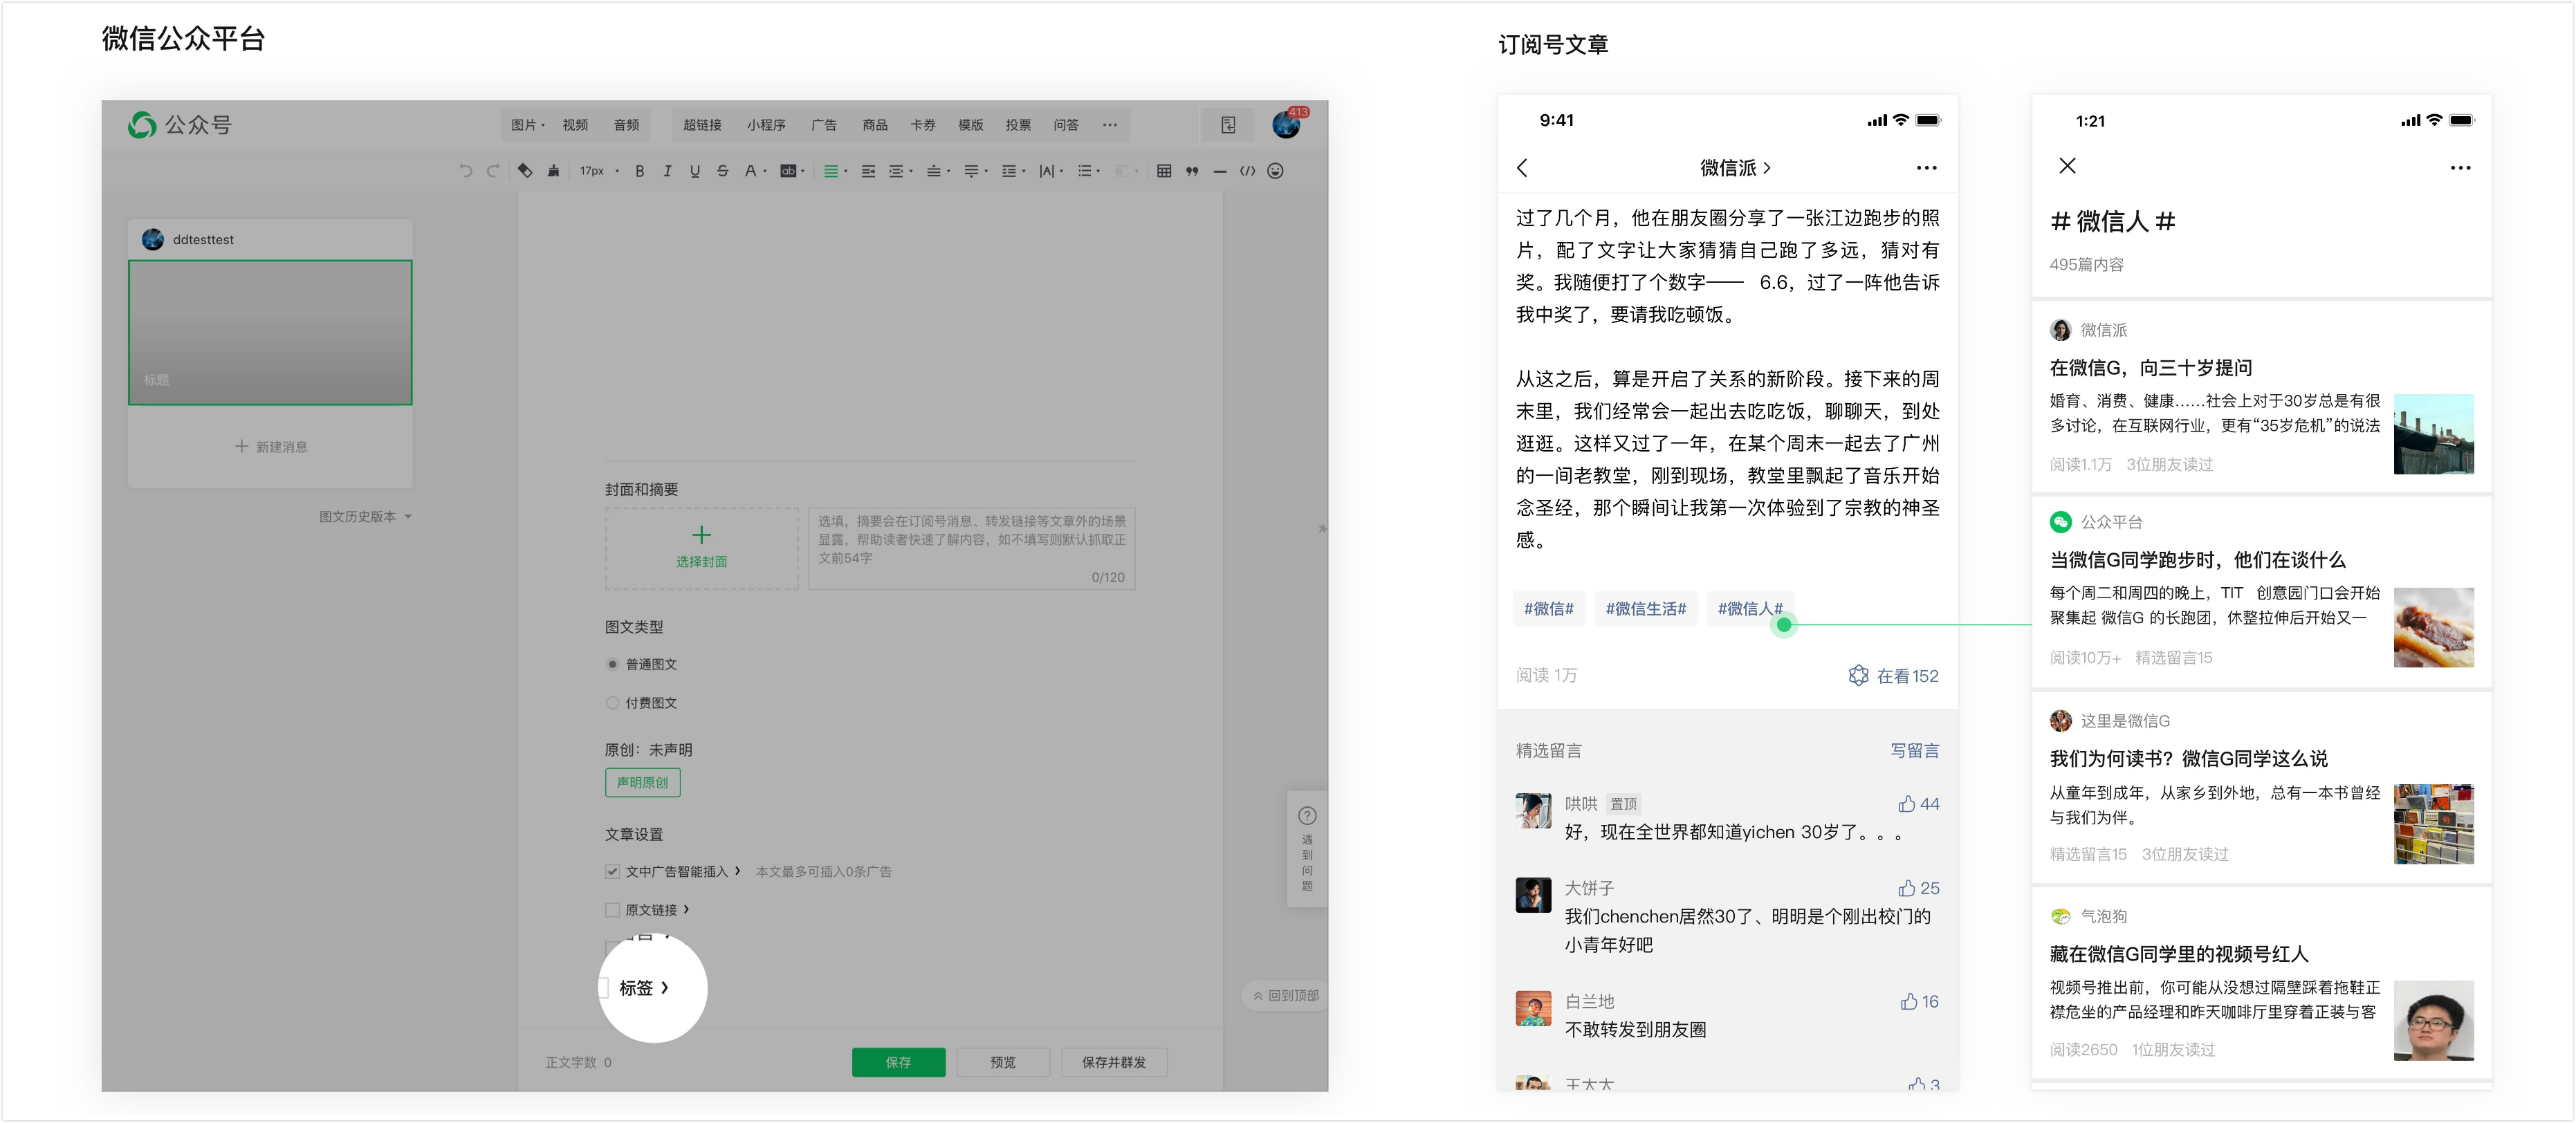Tick the 标签 checkbox
The width and height of the screenshot is (2576, 1123).
pyautogui.click(x=603, y=988)
